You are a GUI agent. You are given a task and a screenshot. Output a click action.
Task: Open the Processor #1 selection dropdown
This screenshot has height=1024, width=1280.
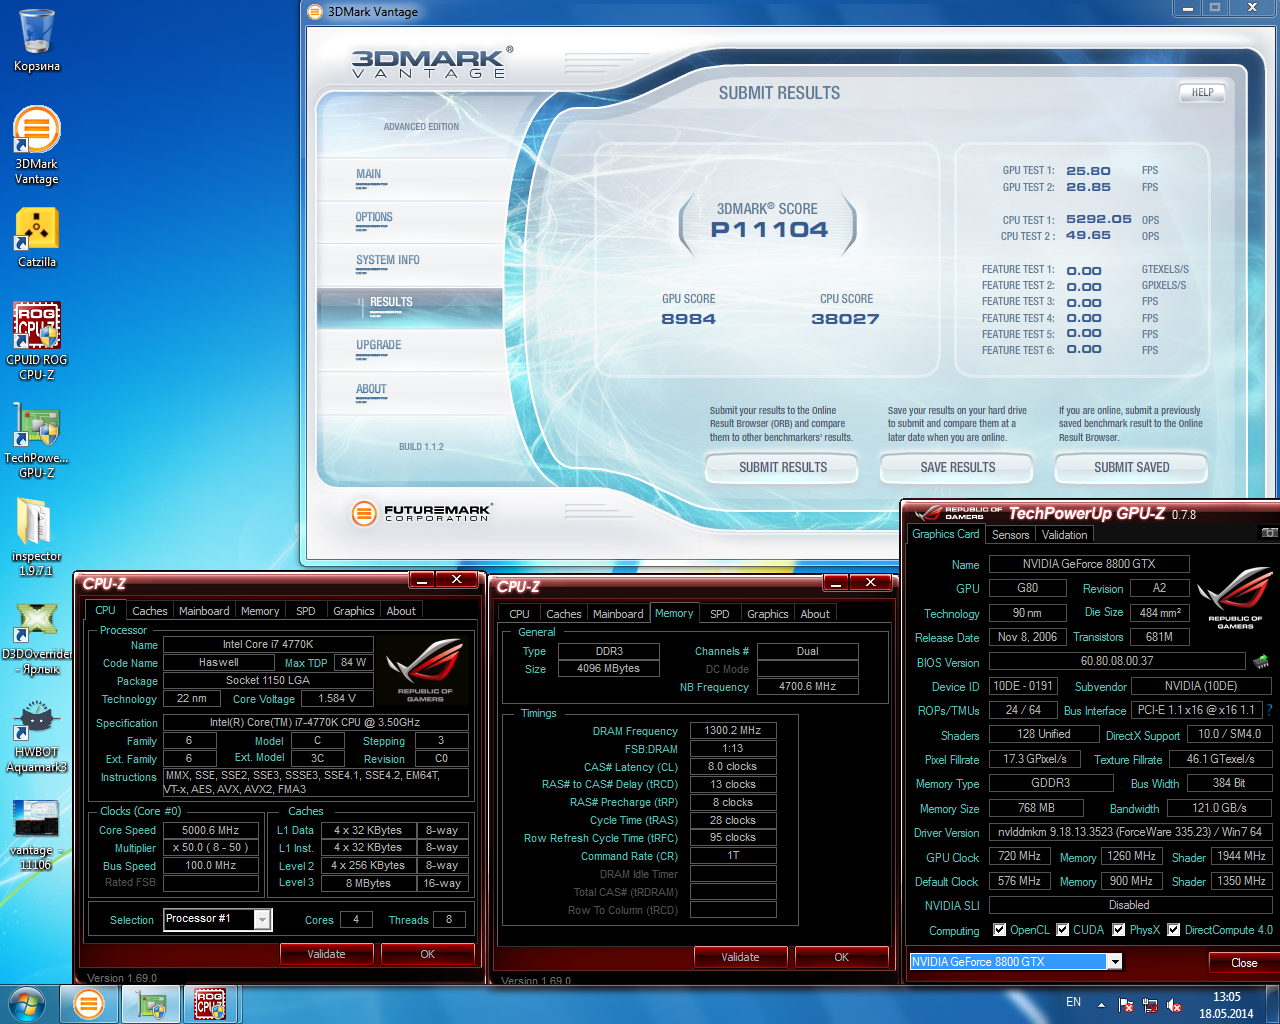click(262, 919)
